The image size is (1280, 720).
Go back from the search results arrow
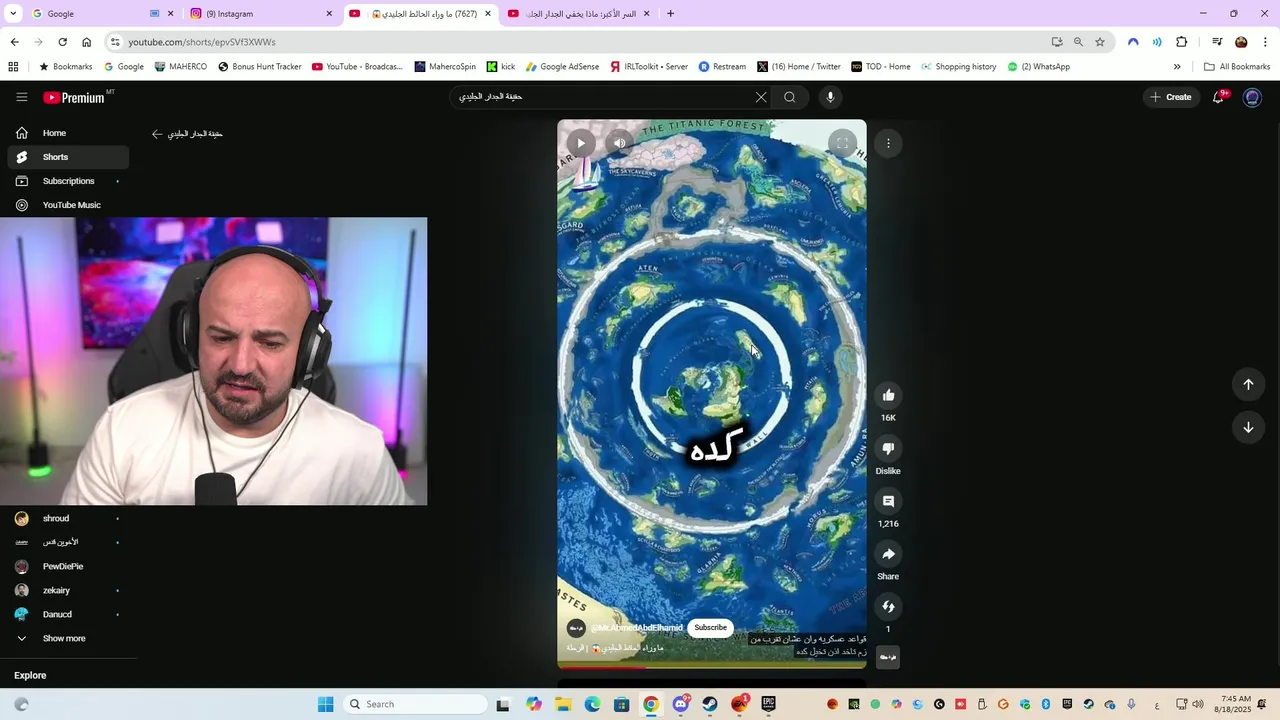coord(157,134)
